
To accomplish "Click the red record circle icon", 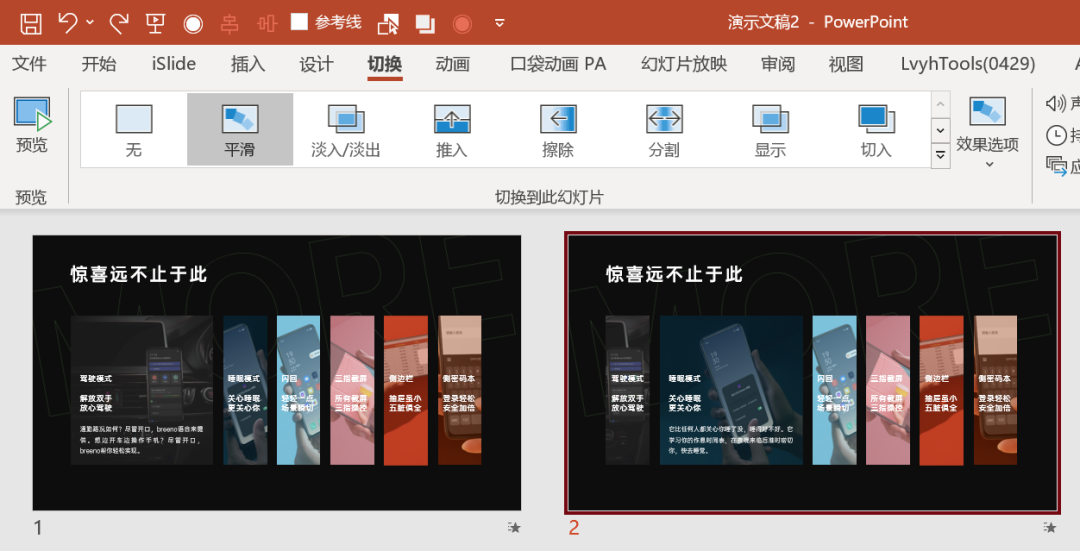I will pyautogui.click(x=462, y=24).
